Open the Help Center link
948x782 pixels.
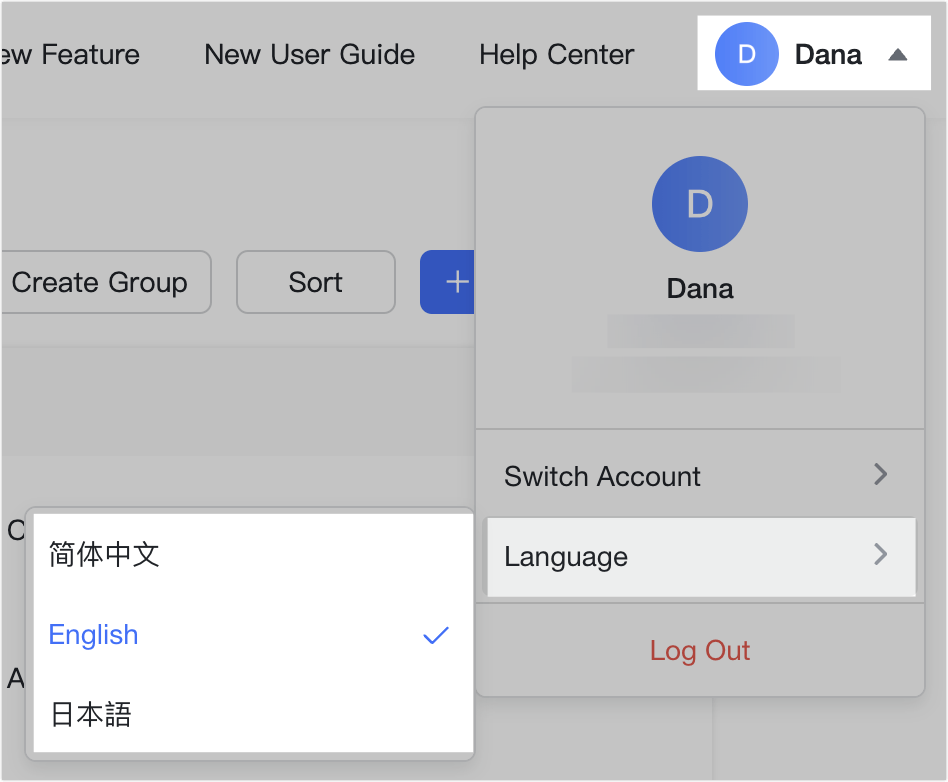click(556, 54)
